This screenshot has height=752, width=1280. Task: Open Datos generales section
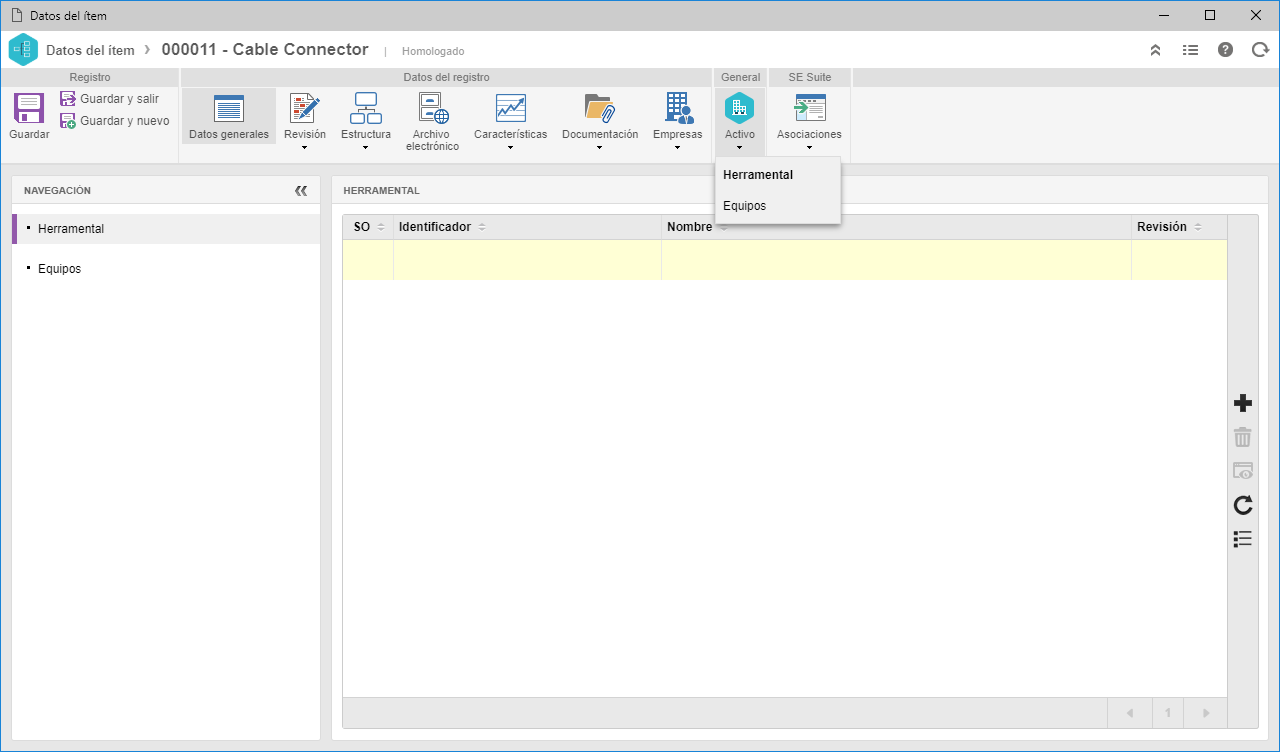click(229, 117)
